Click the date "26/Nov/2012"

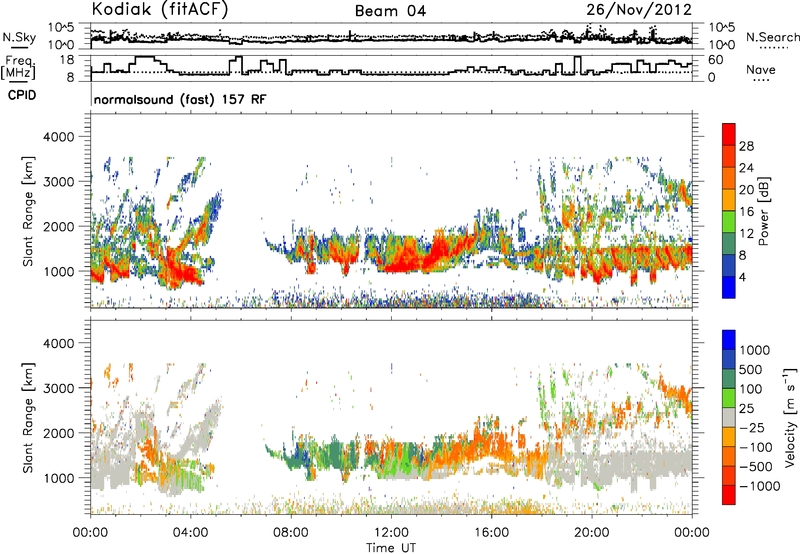tap(639, 10)
